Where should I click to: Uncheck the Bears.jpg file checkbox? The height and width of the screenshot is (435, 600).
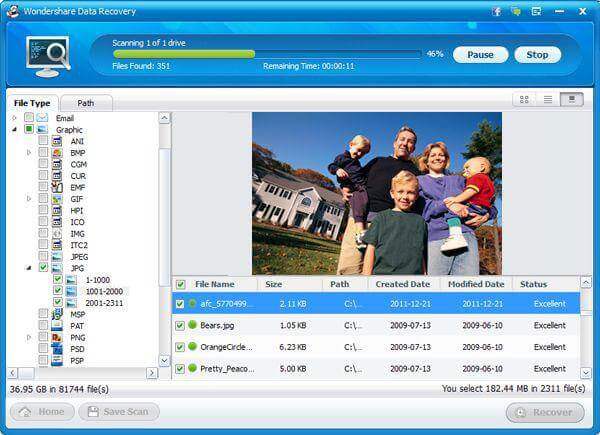[x=180, y=326]
